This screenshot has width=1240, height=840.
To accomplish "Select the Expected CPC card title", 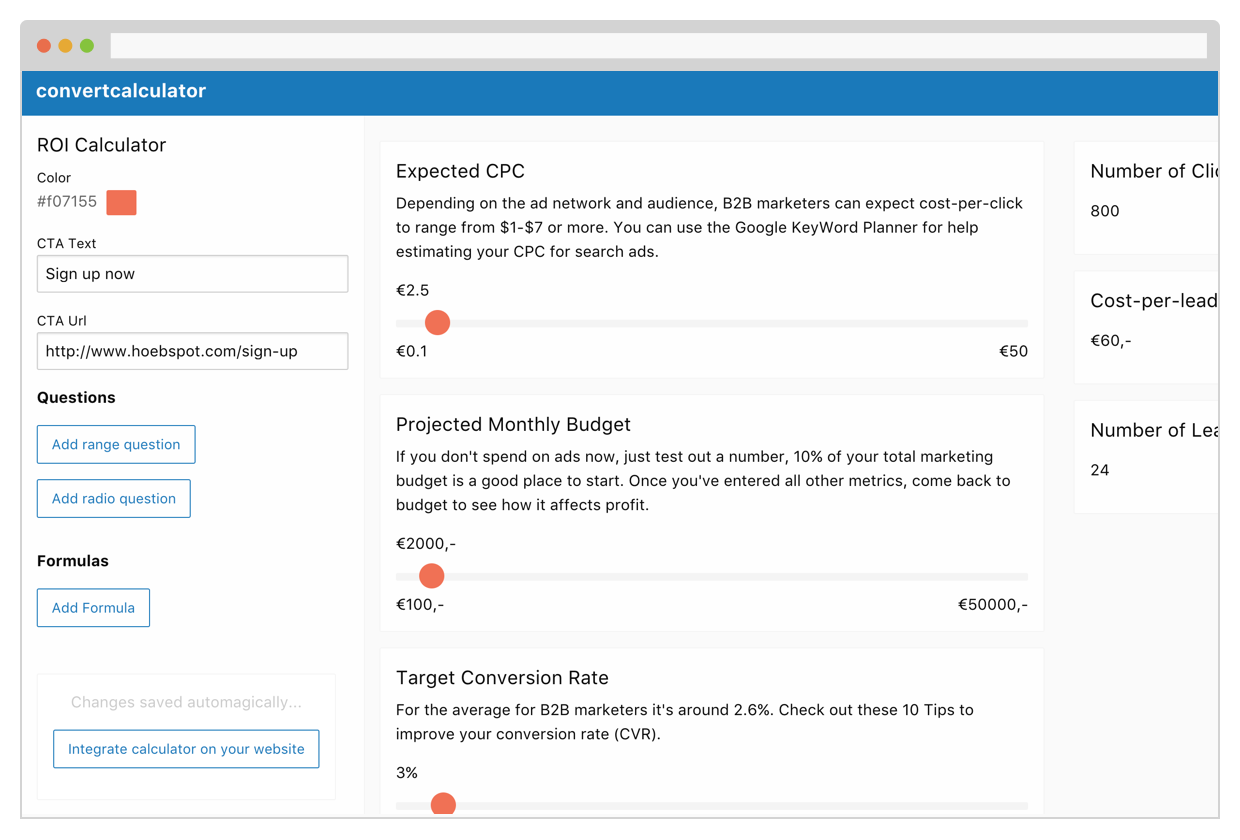I will click(x=460, y=171).
